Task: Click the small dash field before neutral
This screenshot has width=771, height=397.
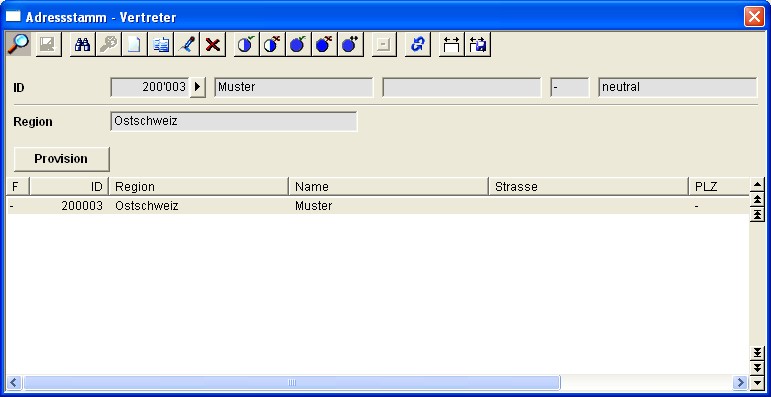Action: [x=570, y=88]
